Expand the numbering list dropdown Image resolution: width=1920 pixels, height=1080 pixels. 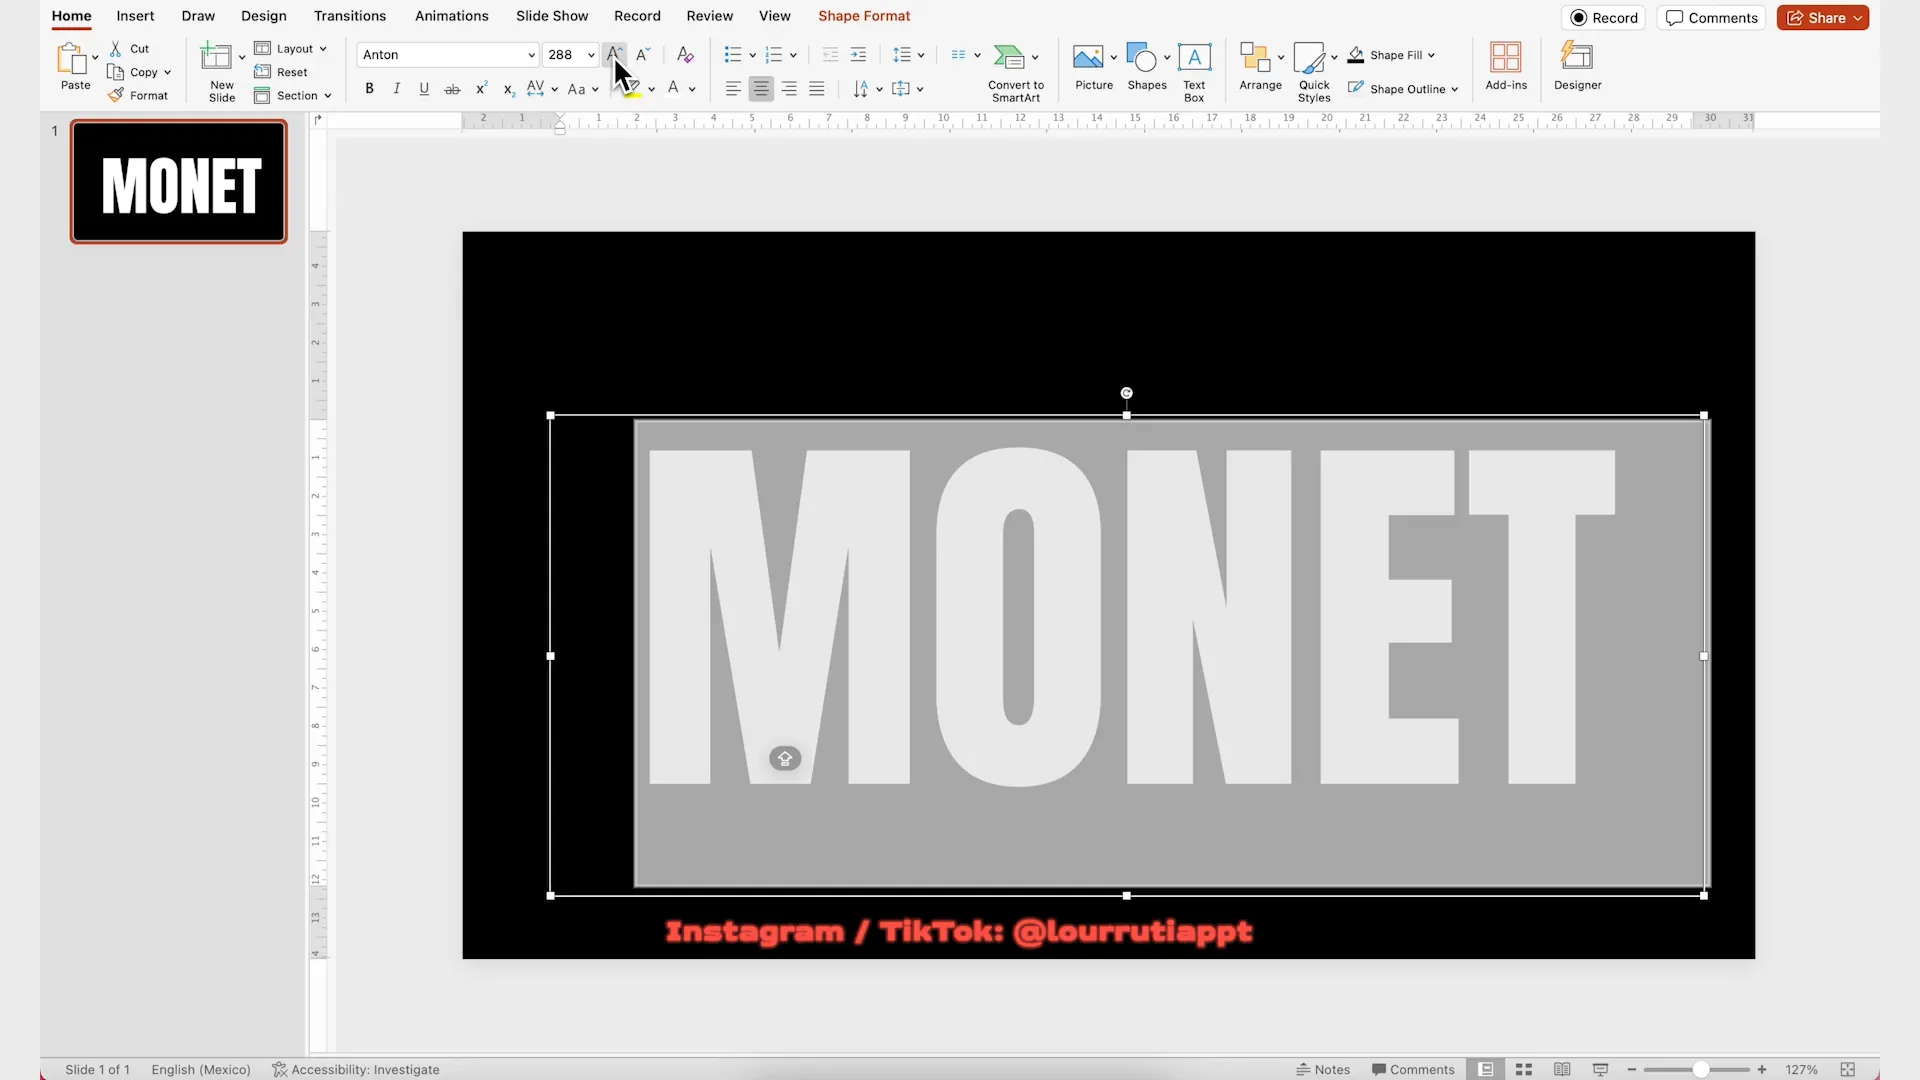793,55
